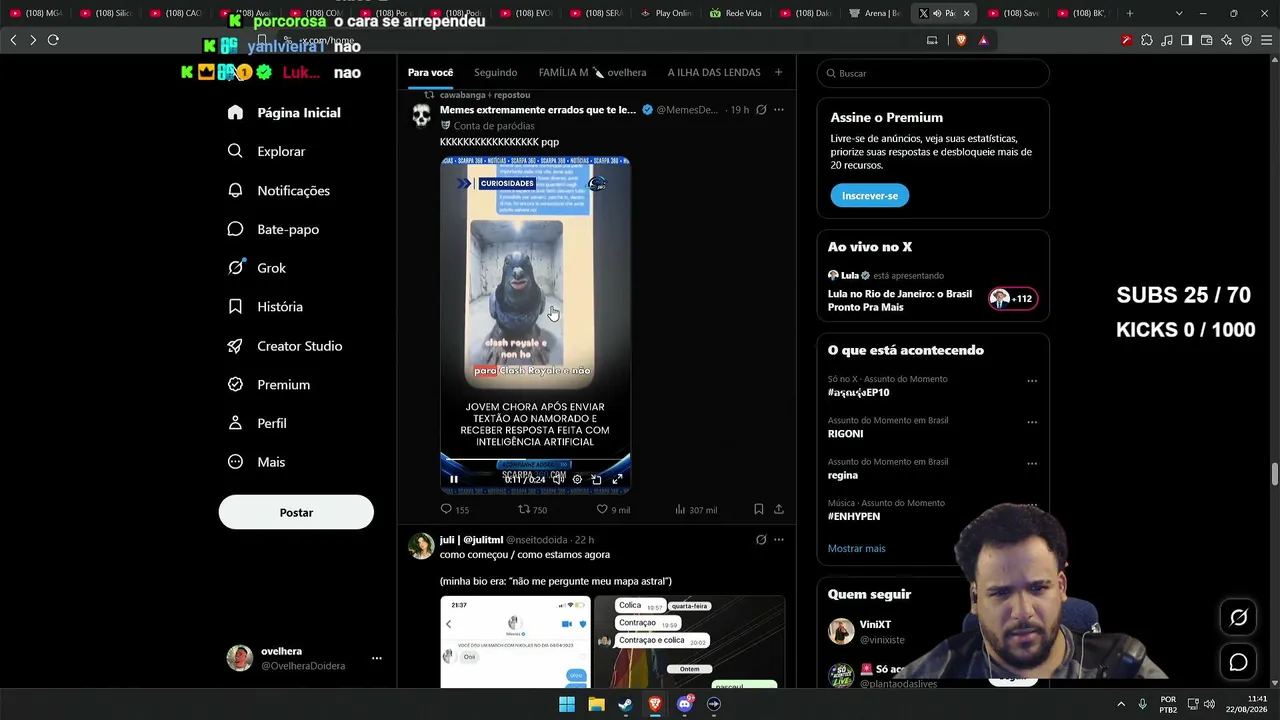Open Creator Studio
This screenshot has height=720, width=1280.
point(285,346)
